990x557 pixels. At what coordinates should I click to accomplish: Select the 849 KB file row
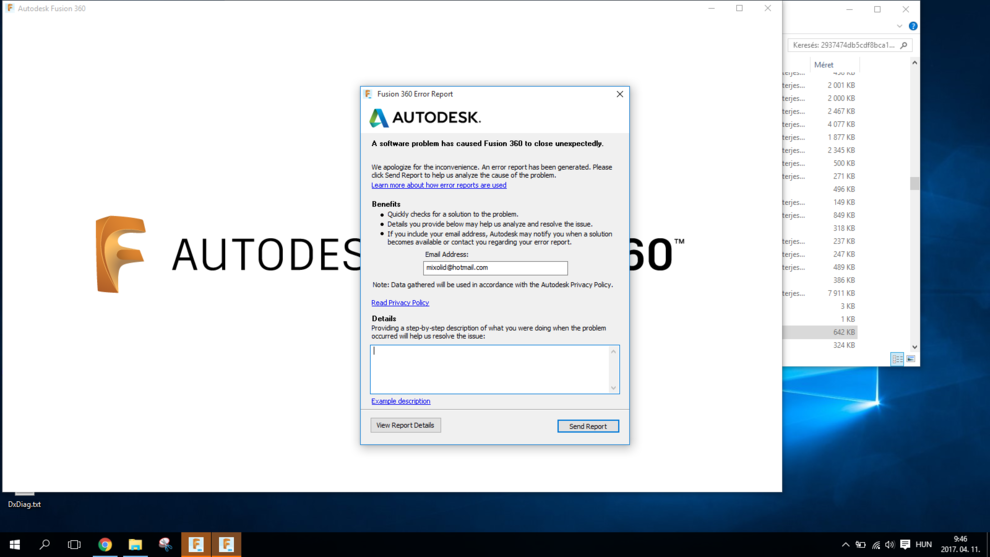pos(820,215)
